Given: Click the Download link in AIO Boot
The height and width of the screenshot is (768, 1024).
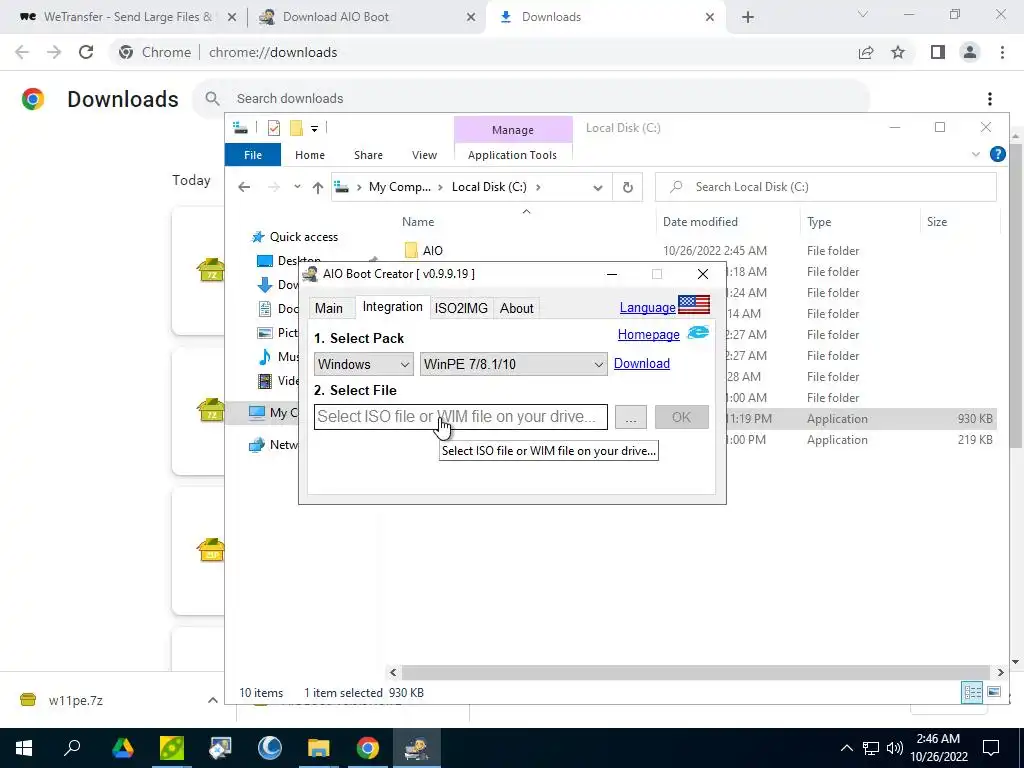Looking at the screenshot, I should click(642, 364).
